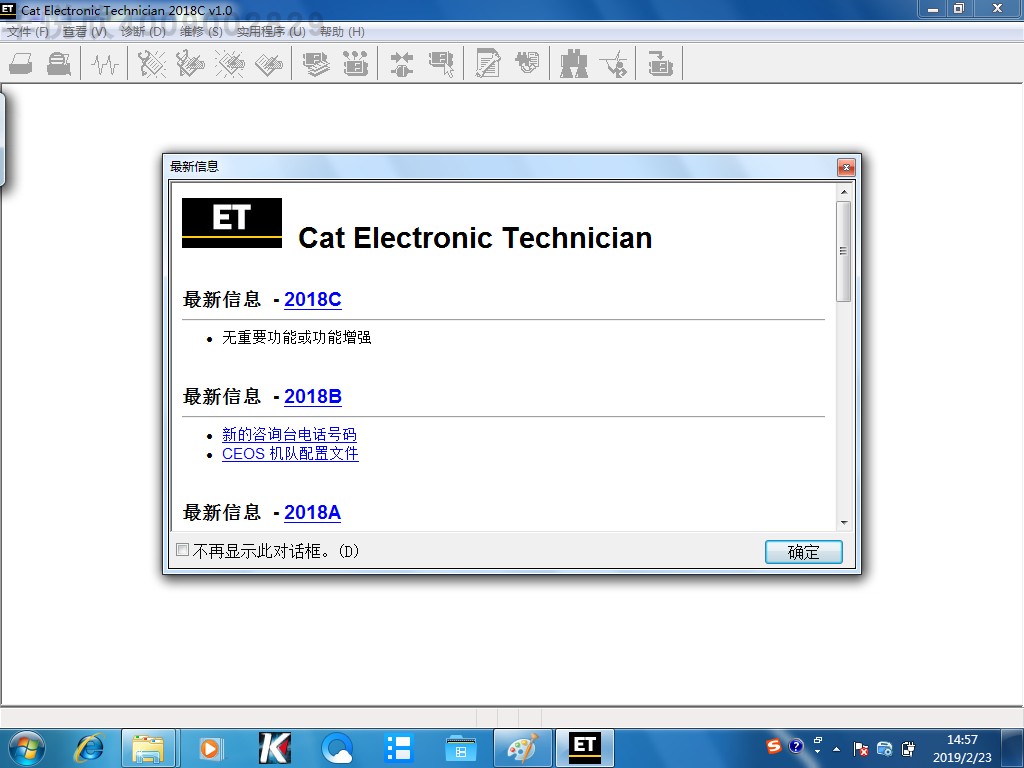Click the dialog vertical scrollbar thumb
The width and height of the screenshot is (1024, 768).
[844, 251]
